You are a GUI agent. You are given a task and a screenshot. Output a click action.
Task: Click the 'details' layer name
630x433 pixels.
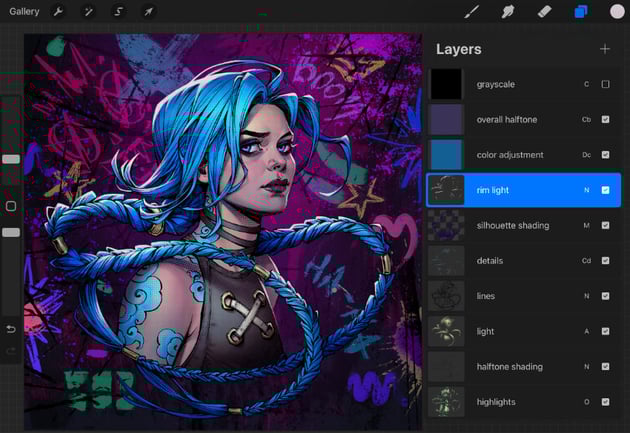[x=490, y=261]
